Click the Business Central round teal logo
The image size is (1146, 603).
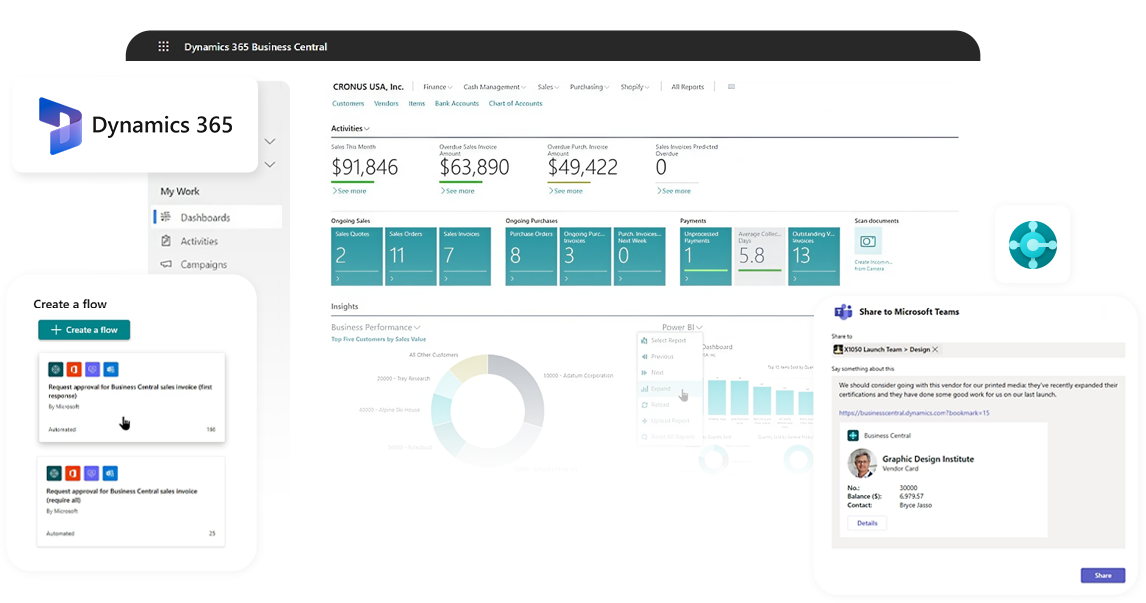pos(1033,245)
